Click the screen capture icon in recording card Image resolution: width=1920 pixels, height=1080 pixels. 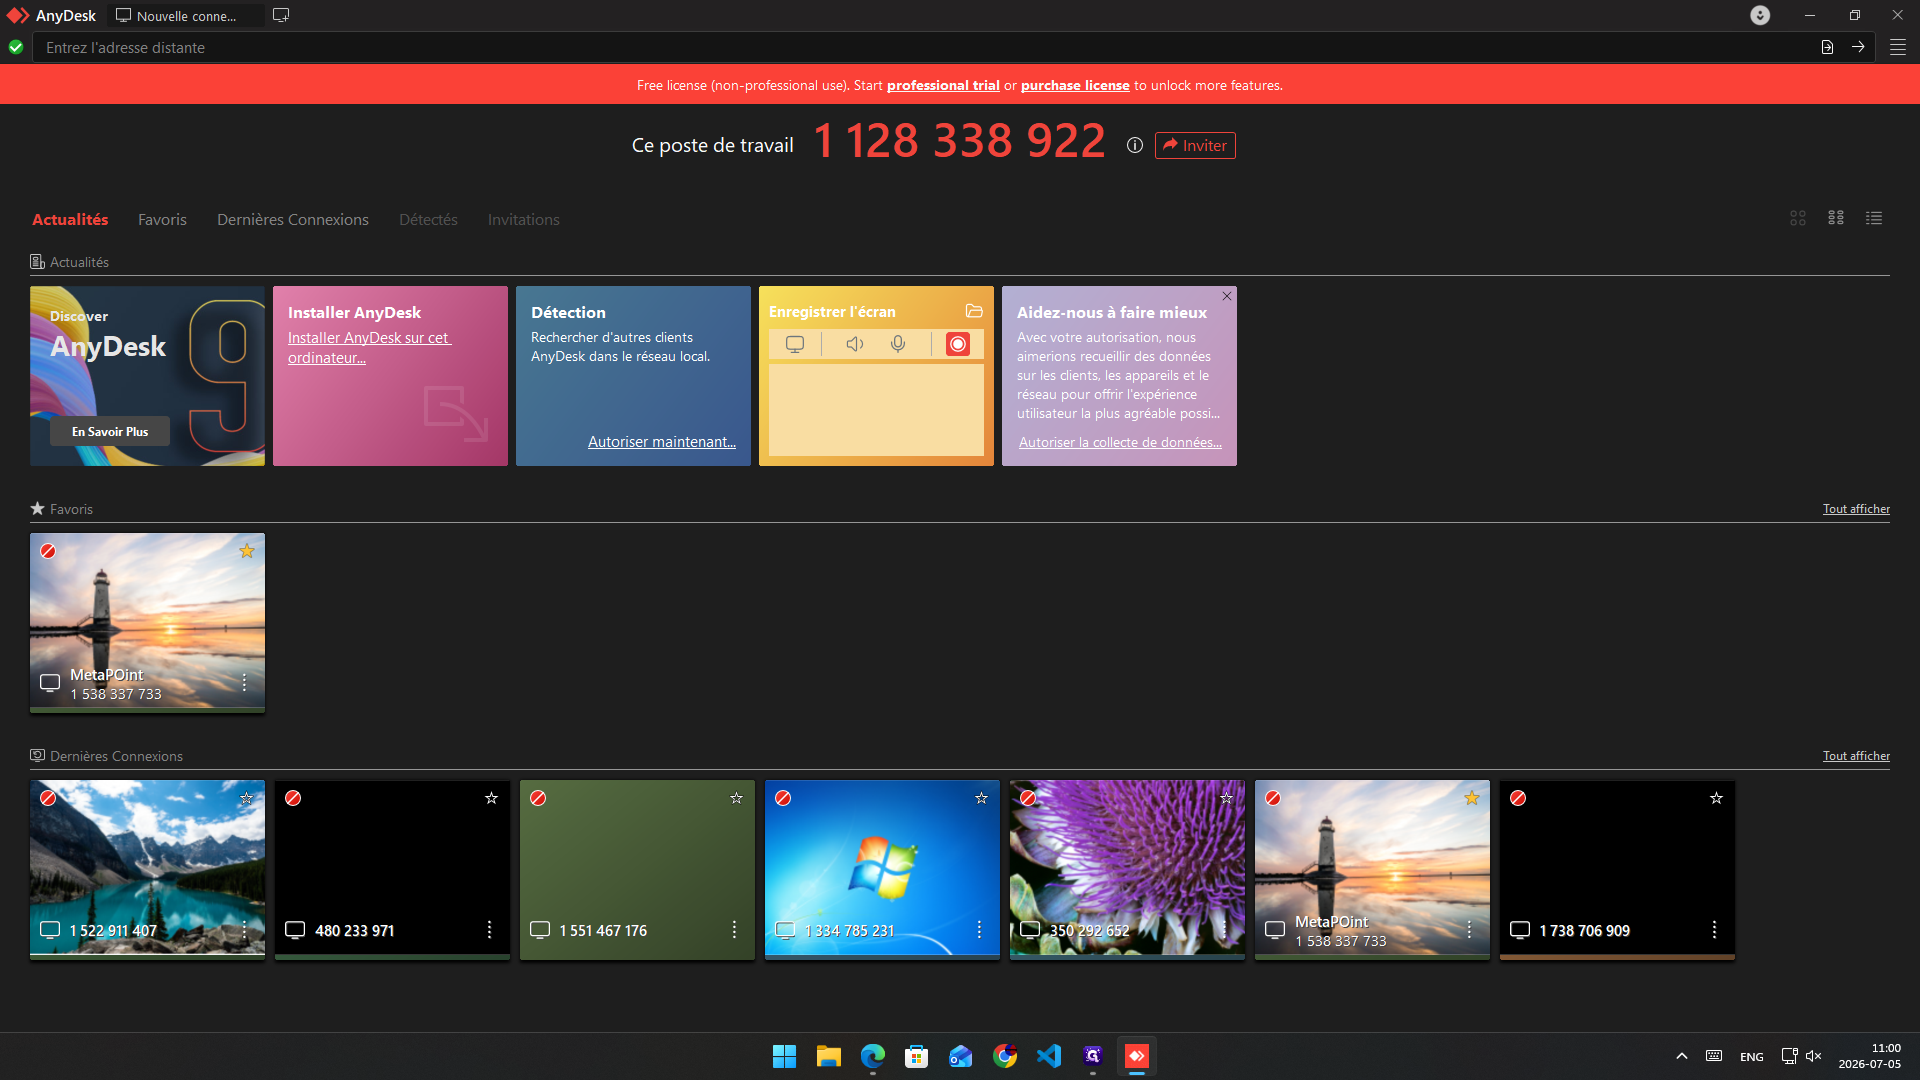tap(795, 344)
